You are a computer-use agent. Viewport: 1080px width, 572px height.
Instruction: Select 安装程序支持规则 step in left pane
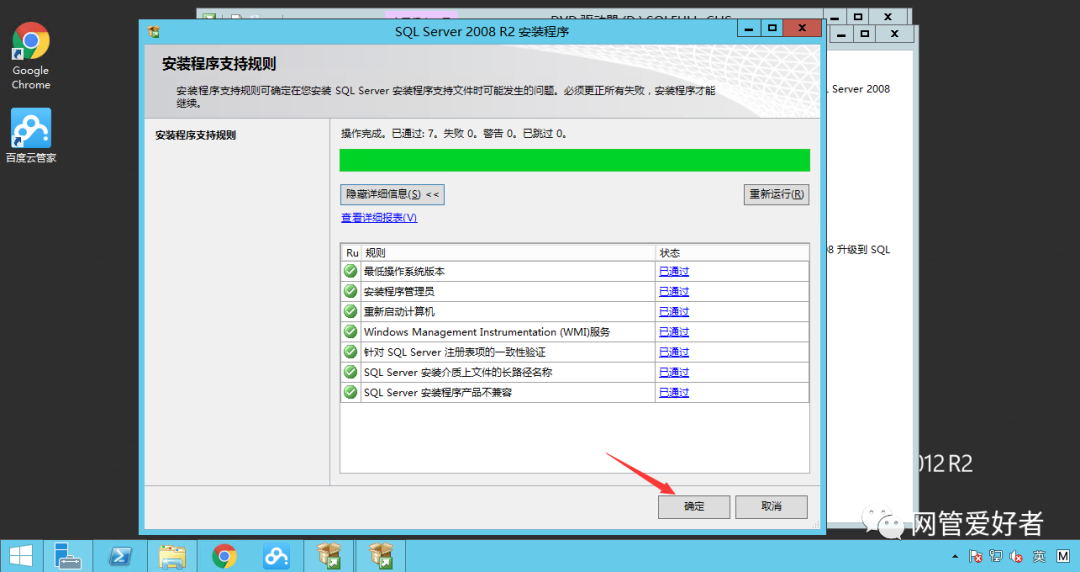pos(196,135)
